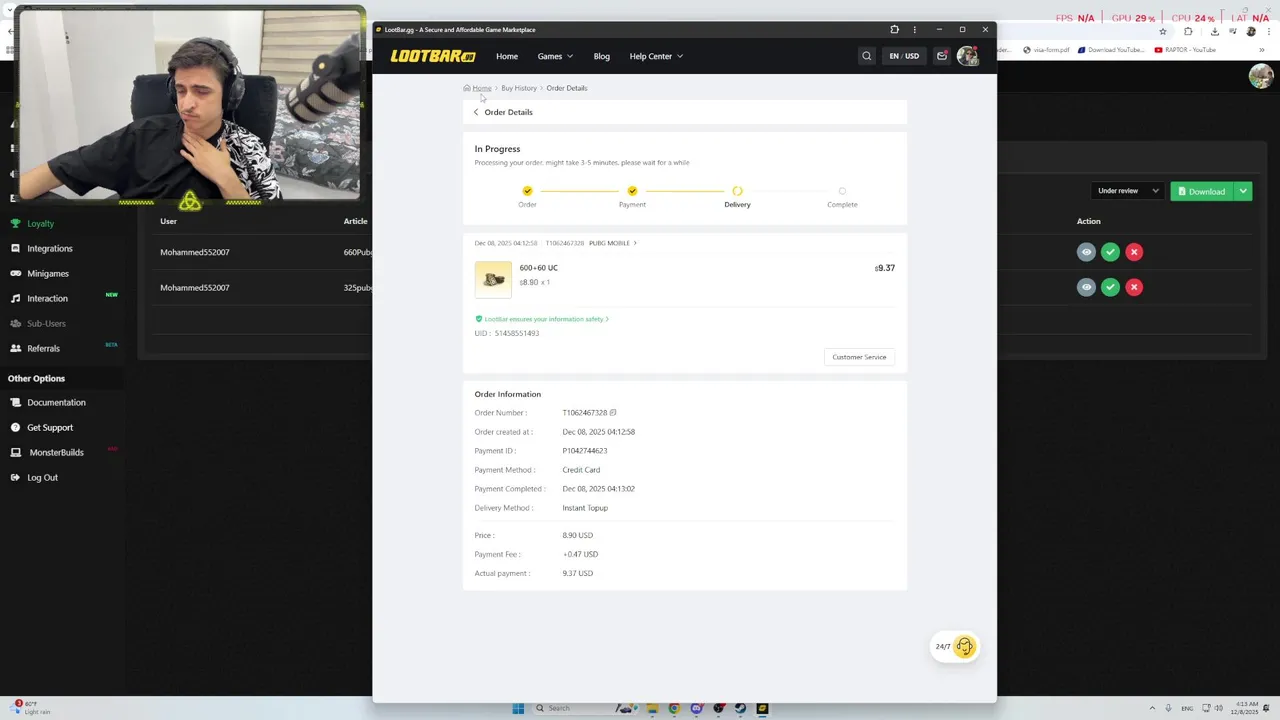Go to LootBar Home menu
1280x720 pixels.
click(507, 56)
